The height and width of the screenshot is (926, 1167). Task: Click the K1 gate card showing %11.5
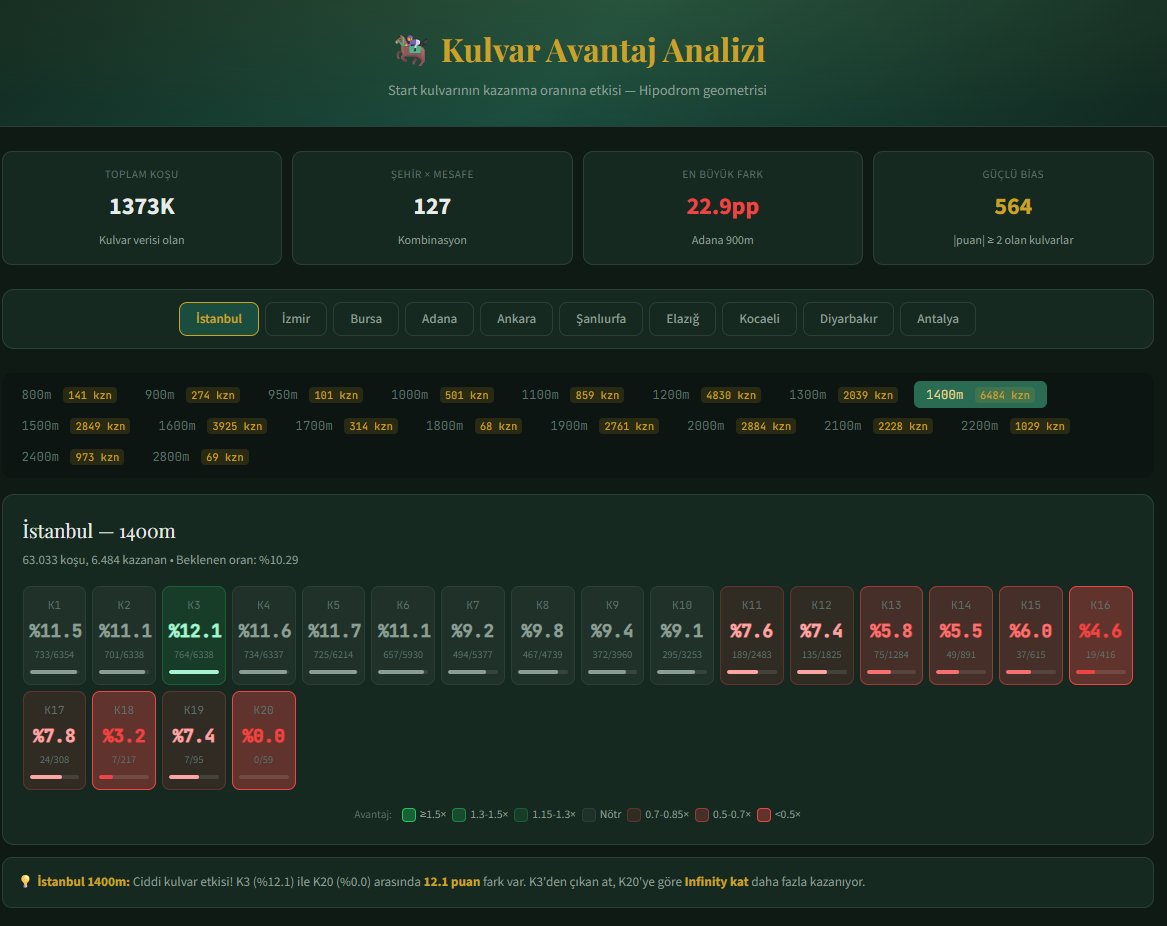pyautogui.click(x=54, y=635)
